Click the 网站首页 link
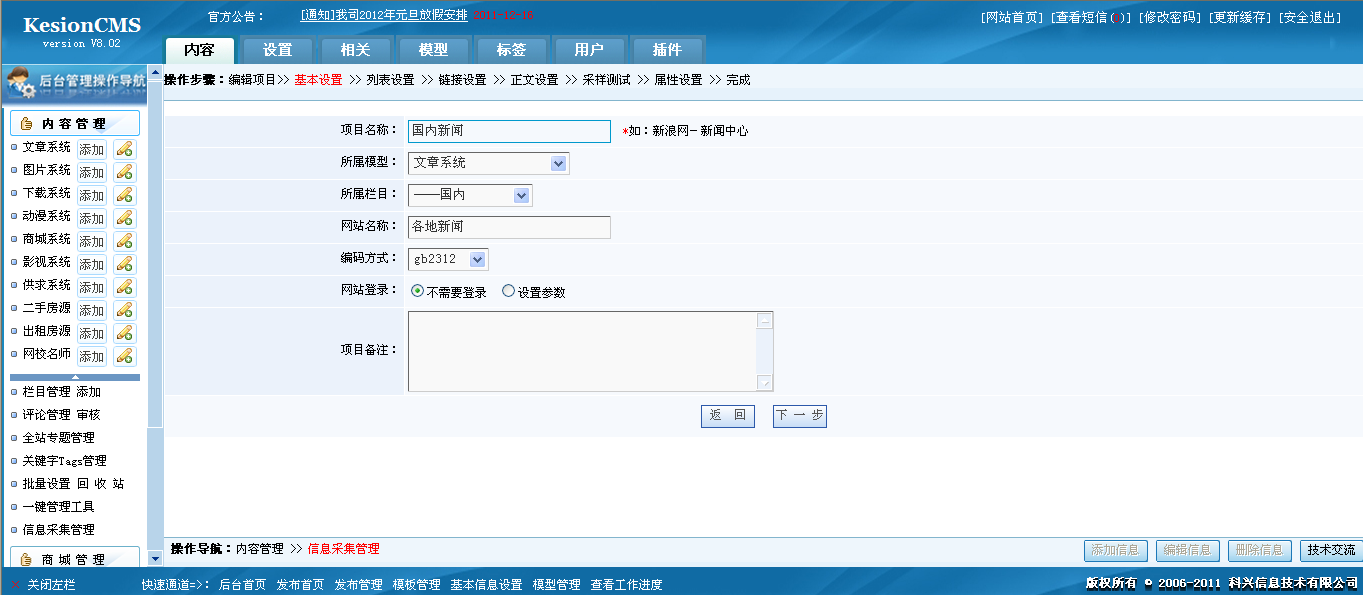Screen dimensions: 1363x595 coord(1012,18)
